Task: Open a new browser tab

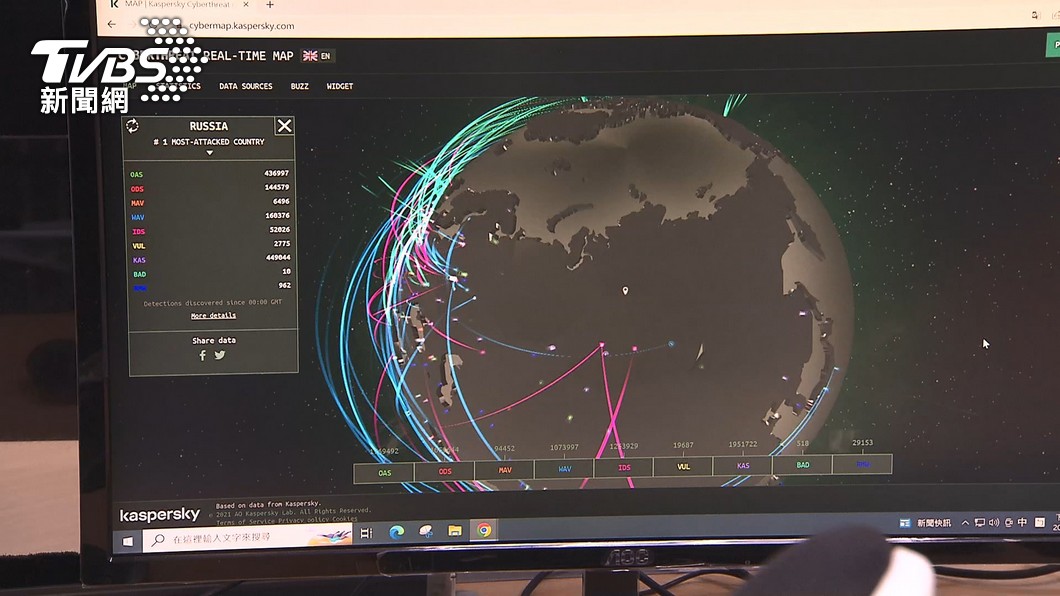Action: (270, 5)
